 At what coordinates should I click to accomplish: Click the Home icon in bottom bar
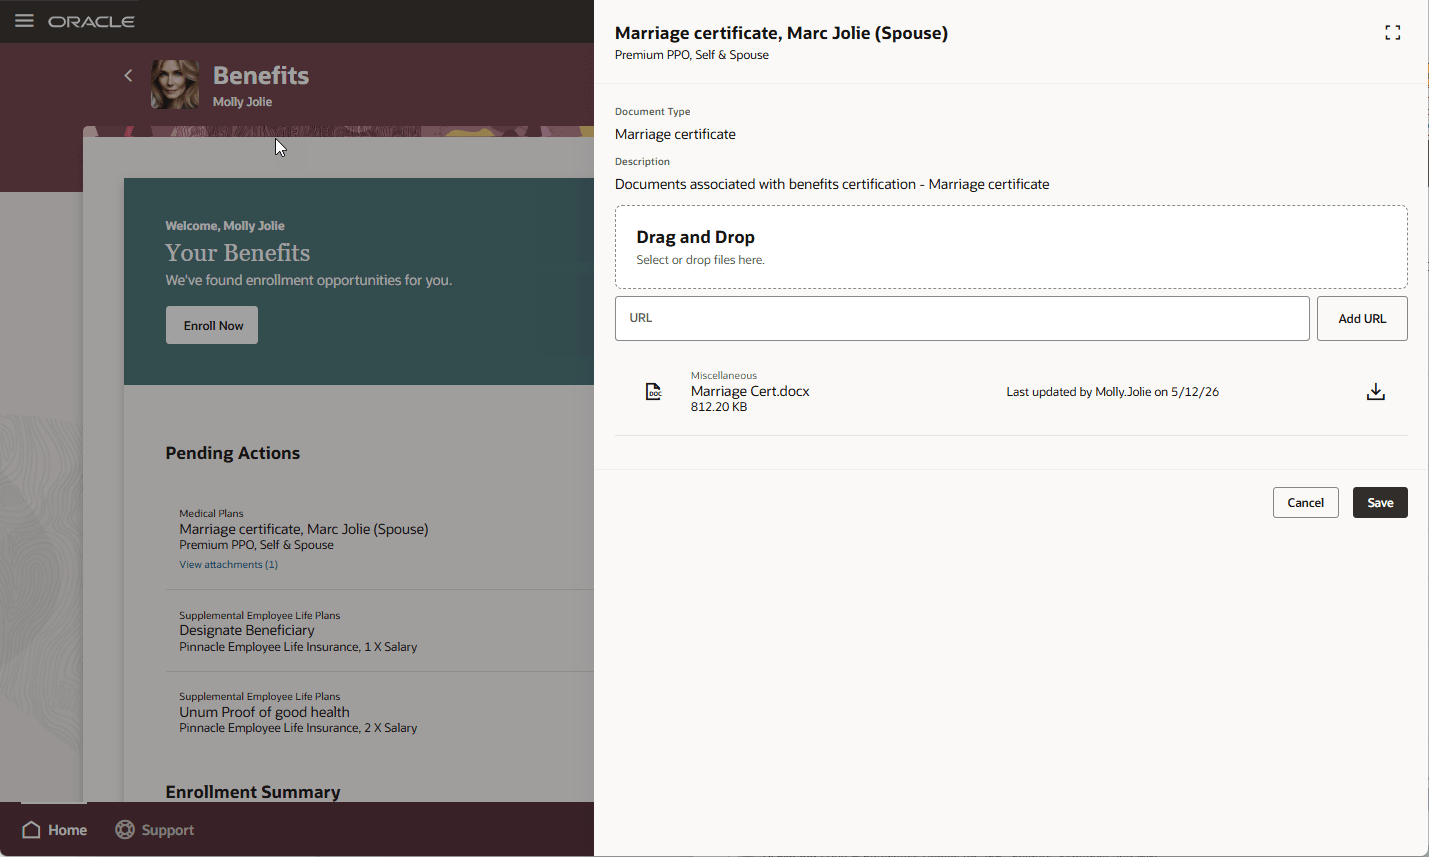click(x=32, y=830)
